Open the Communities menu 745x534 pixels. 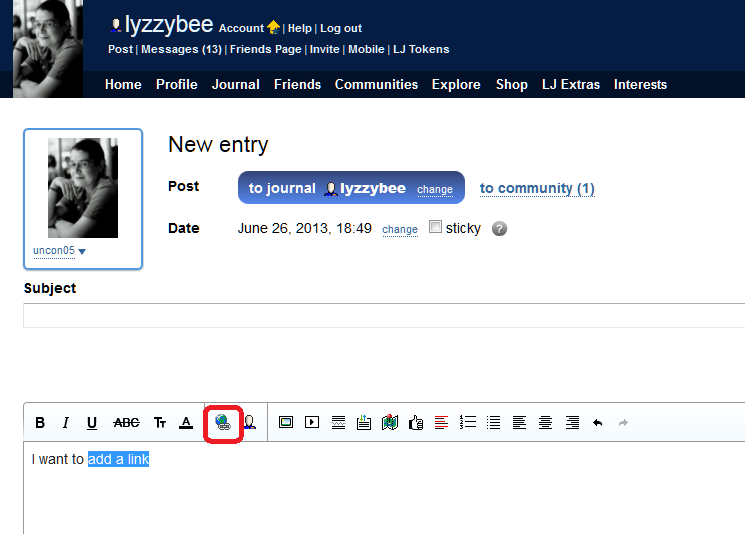pyautogui.click(x=376, y=84)
